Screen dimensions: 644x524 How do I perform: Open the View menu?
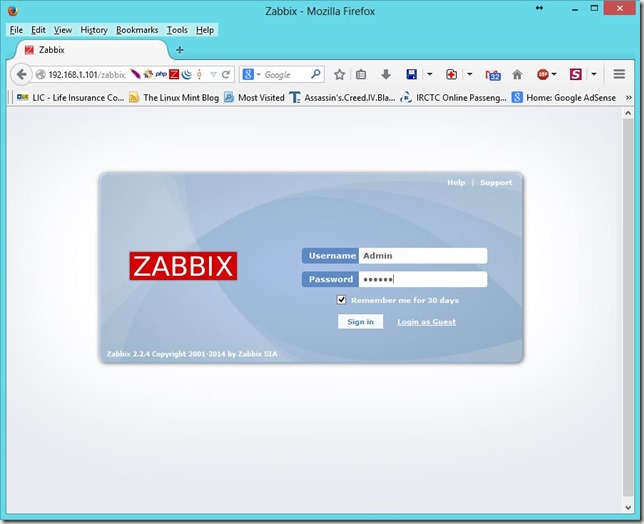(63, 30)
